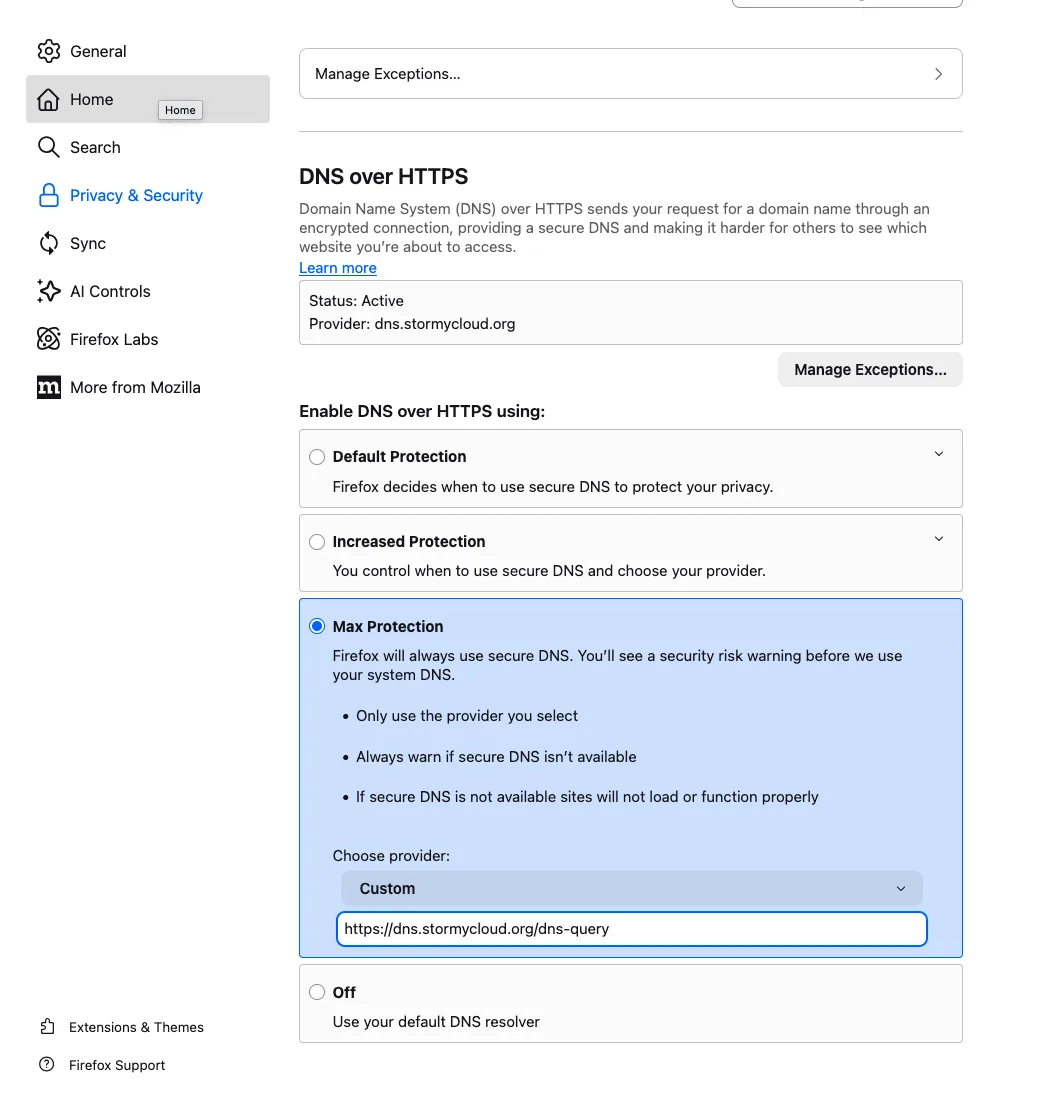This screenshot has width=1040, height=1098.
Task: Open the Learn more link
Action: click(337, 267)
